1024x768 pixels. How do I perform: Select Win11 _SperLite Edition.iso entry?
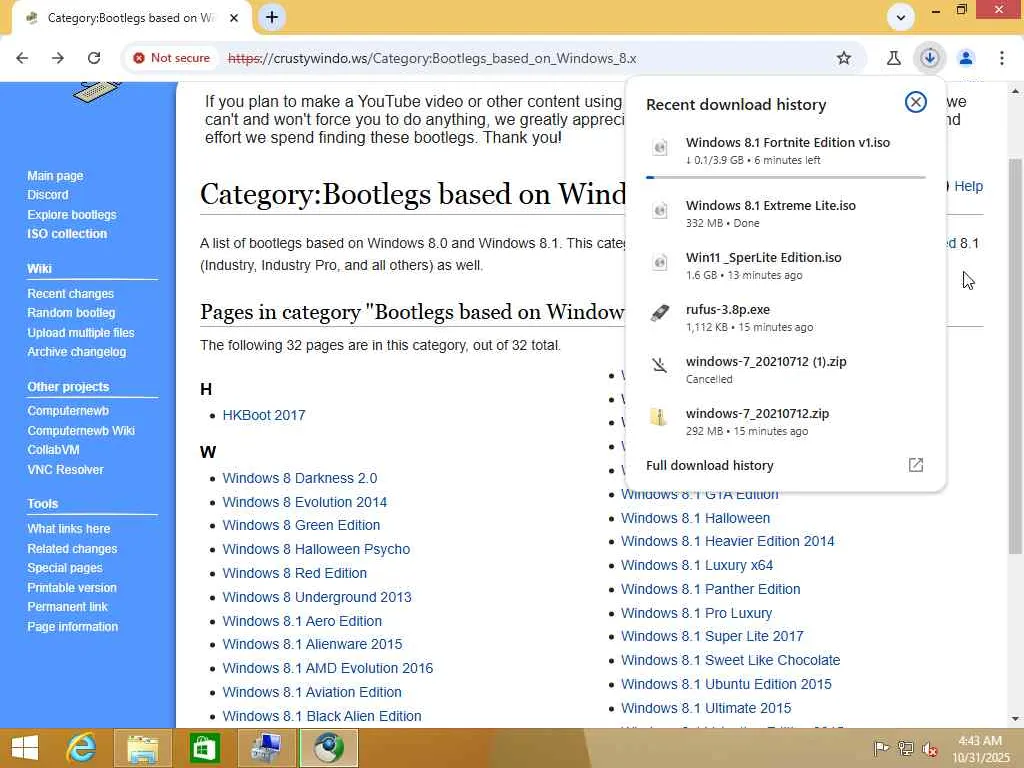(786, 266)
